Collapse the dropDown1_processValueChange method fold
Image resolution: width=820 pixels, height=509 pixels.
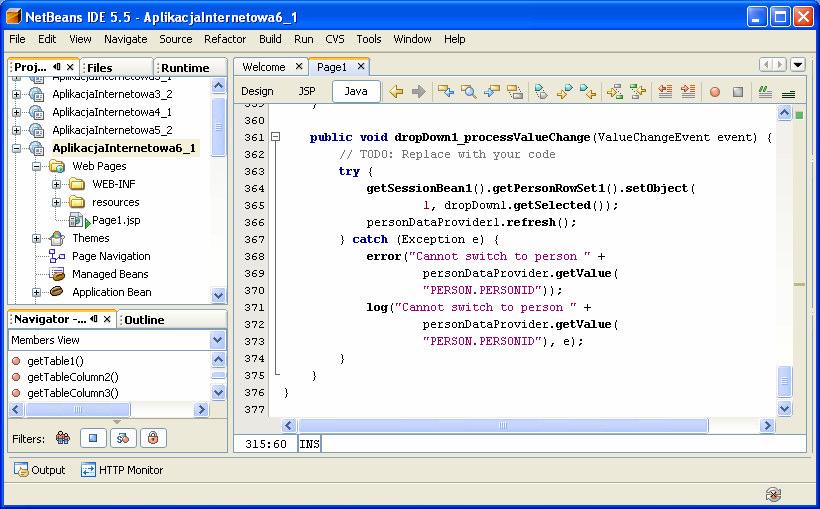click(276, 137)
